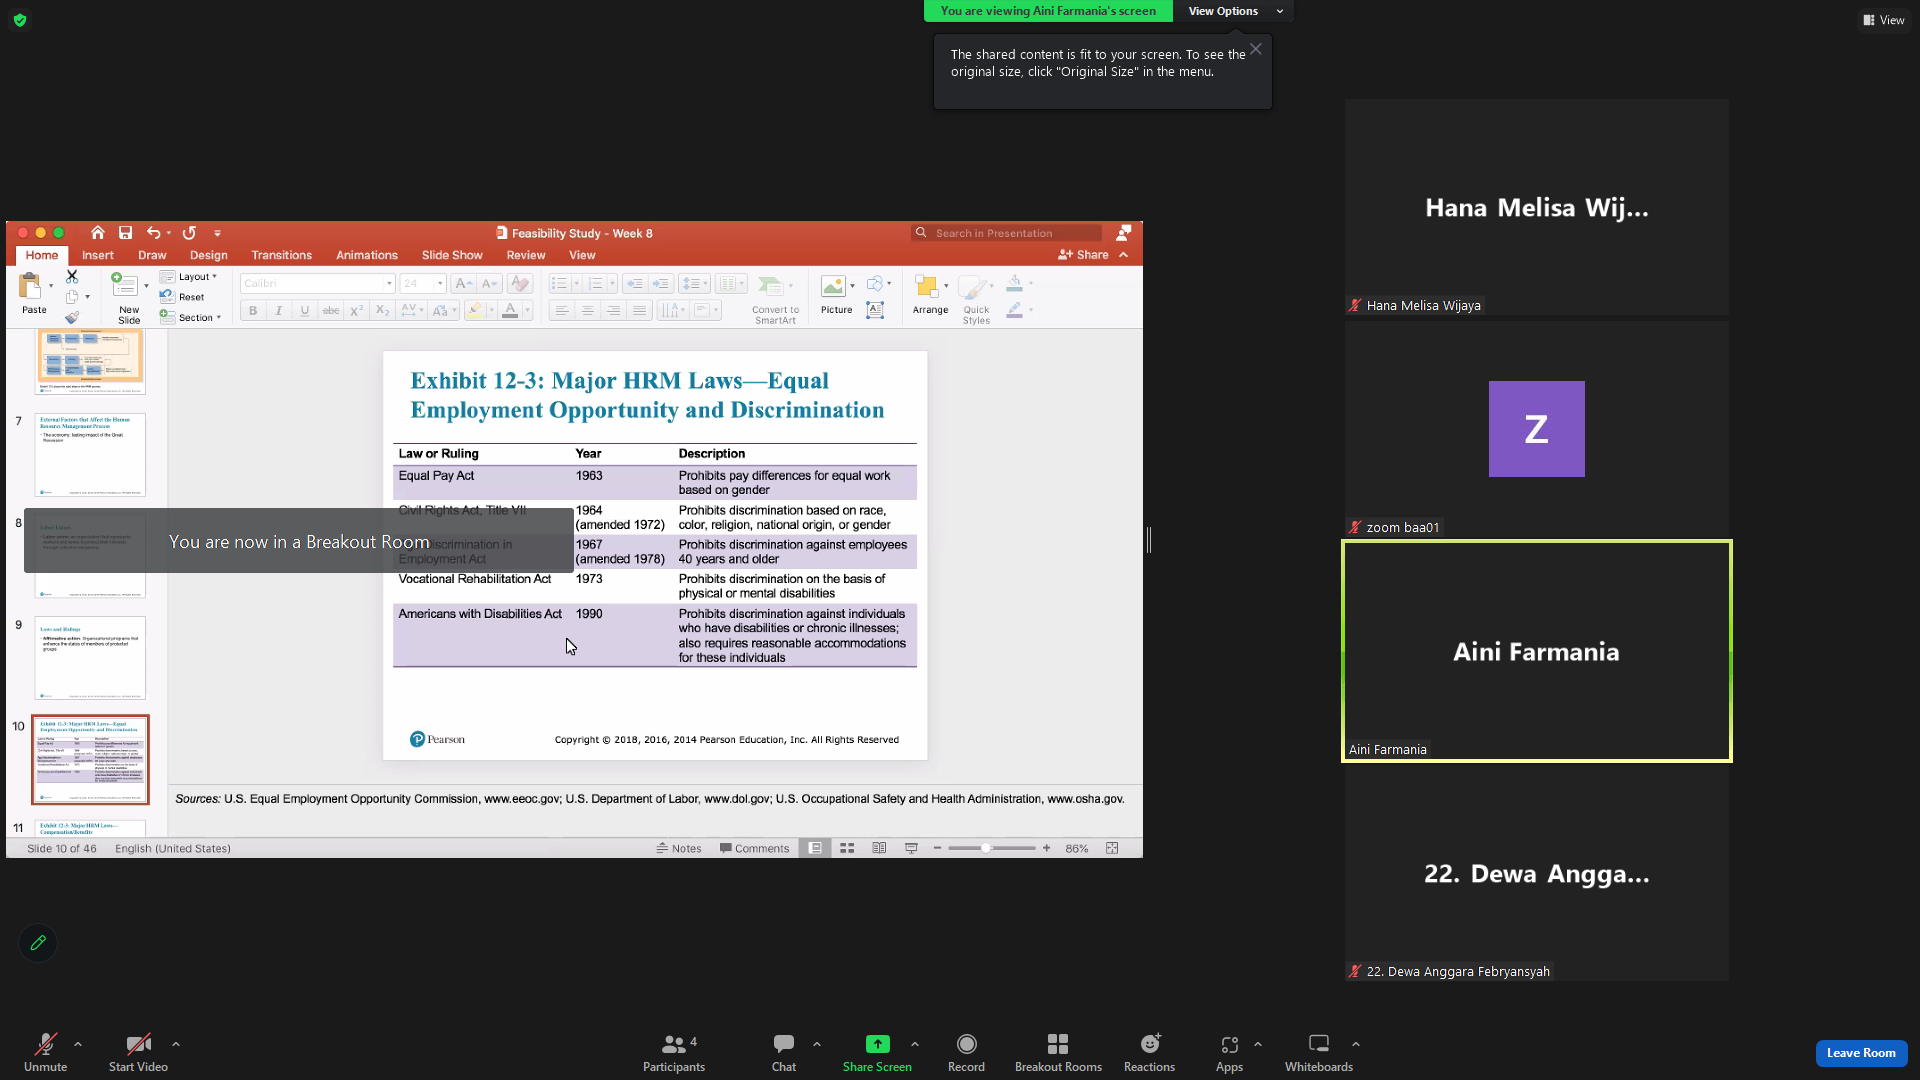Image resolution: width=1920 pixels, height=1080 pixels.
Task: Click the Comments button in the status bar
Action: (x=755, y=848)
